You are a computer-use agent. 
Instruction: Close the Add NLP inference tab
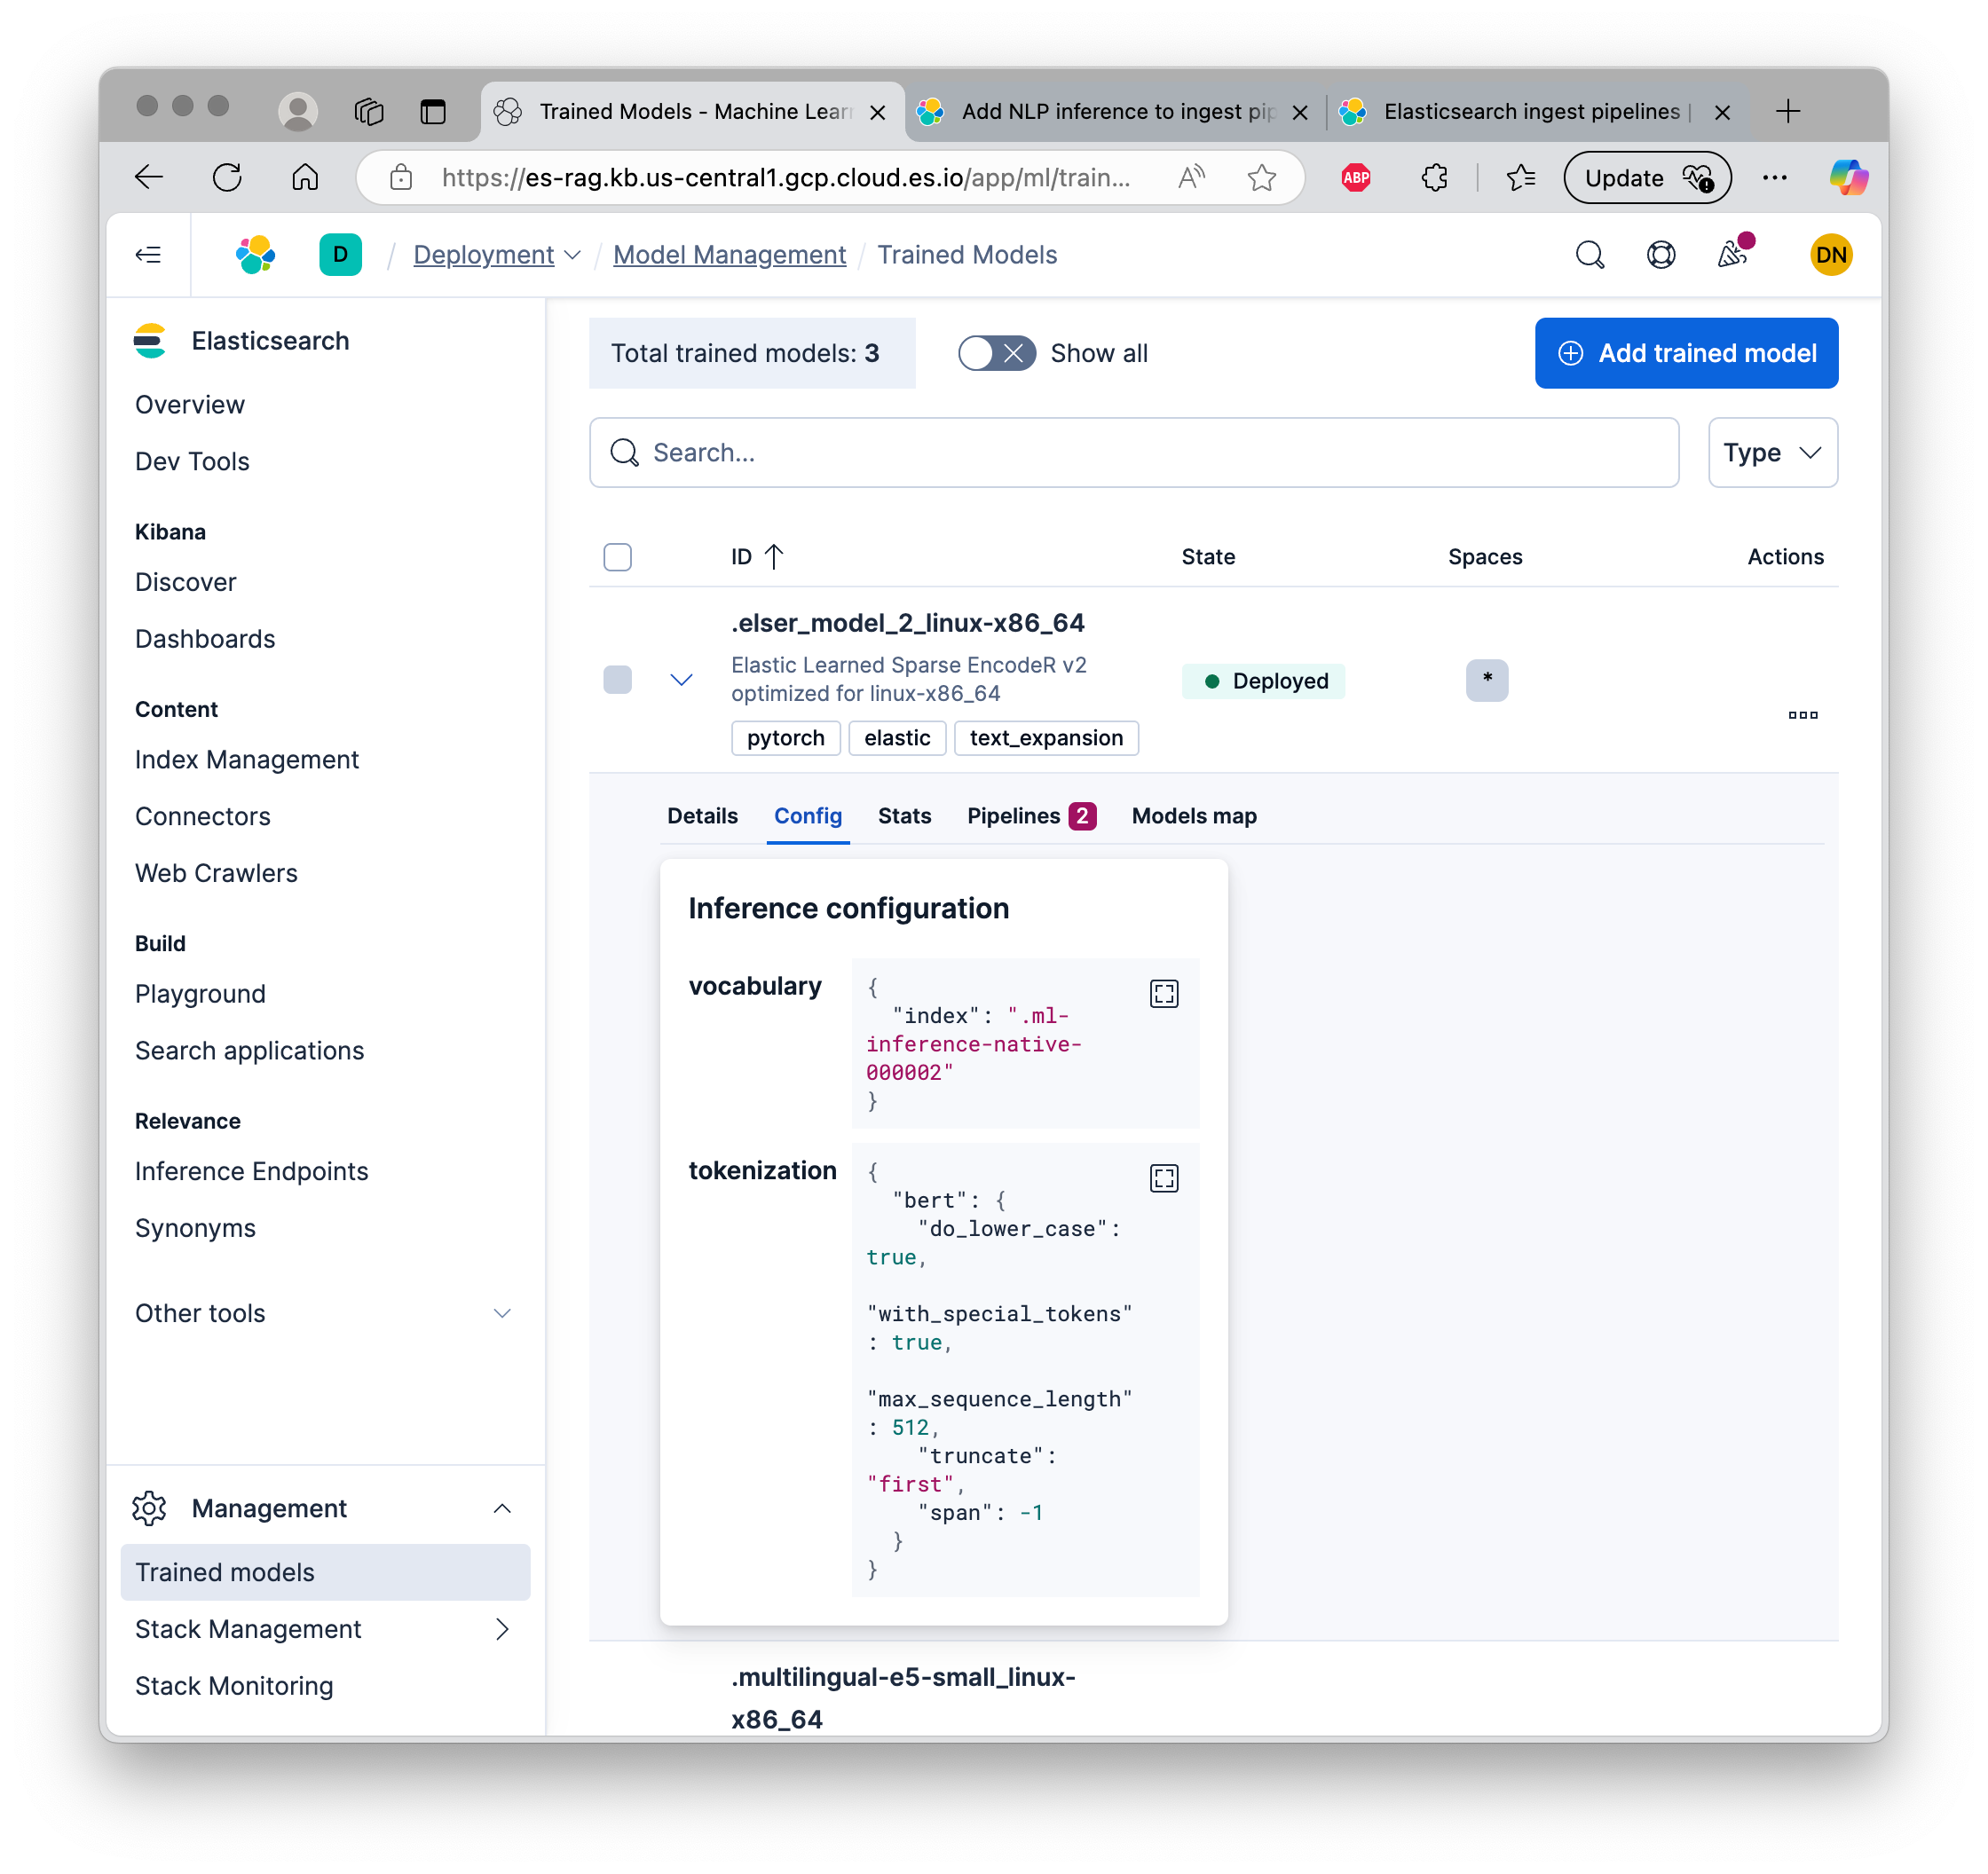pos(1299,112)
